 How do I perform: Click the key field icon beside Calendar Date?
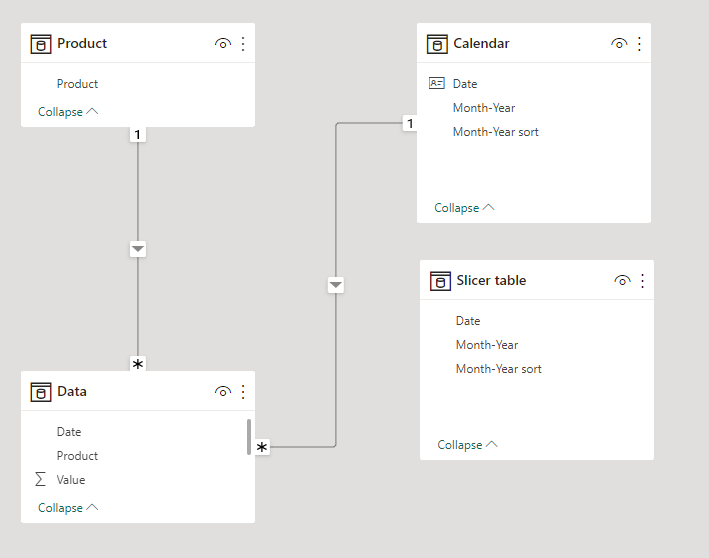(436, 83)
